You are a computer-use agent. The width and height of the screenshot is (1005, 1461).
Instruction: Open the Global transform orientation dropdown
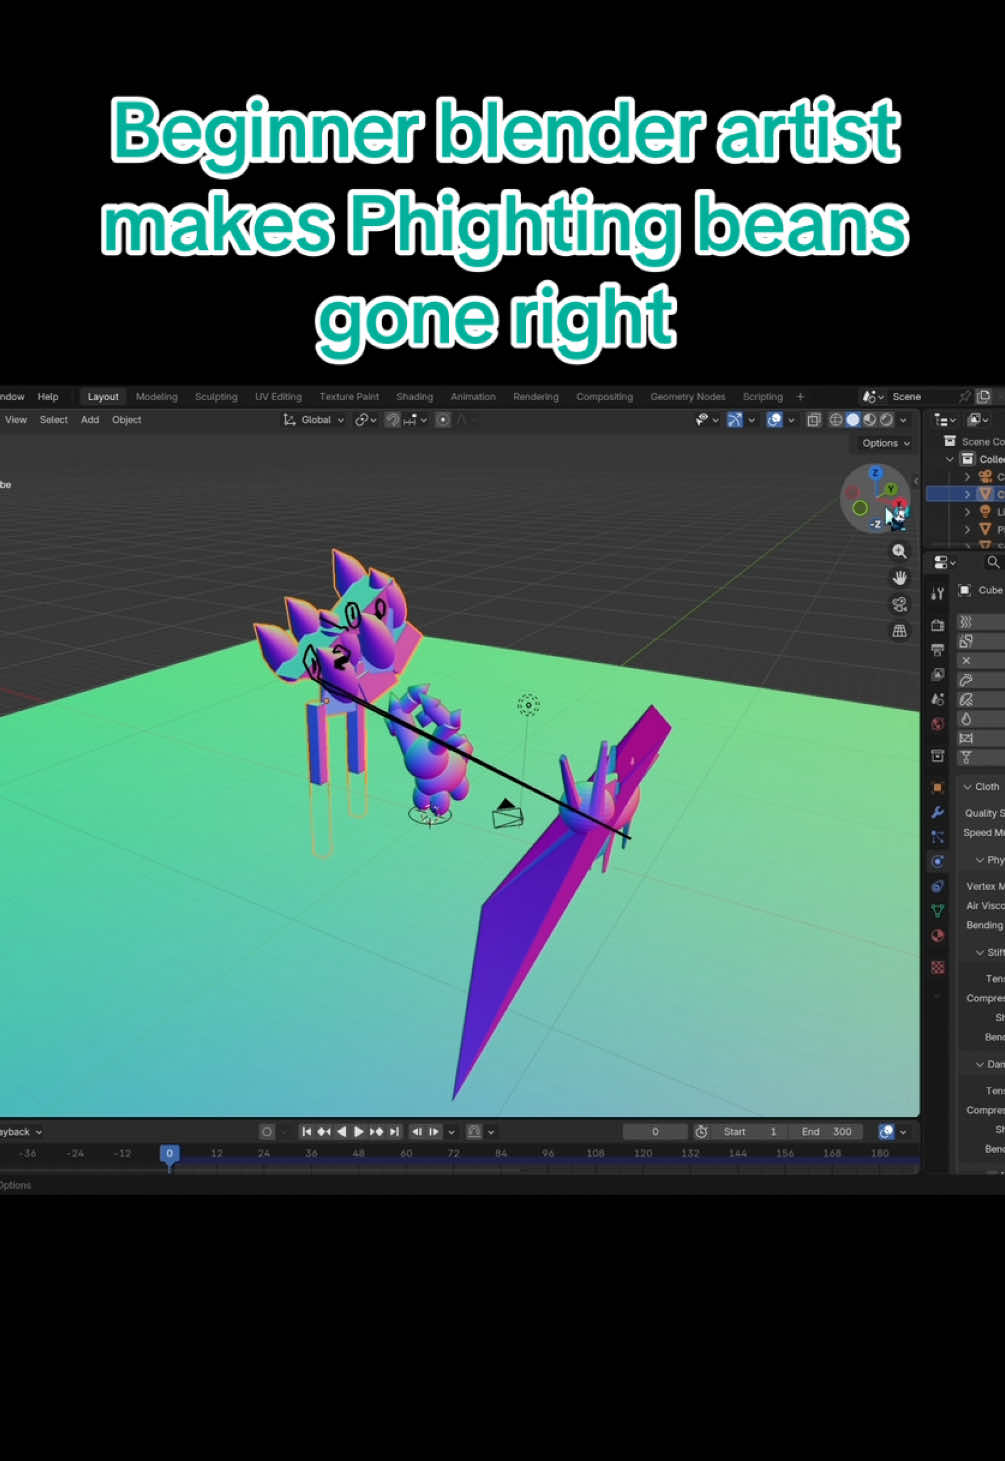[314, 420]
